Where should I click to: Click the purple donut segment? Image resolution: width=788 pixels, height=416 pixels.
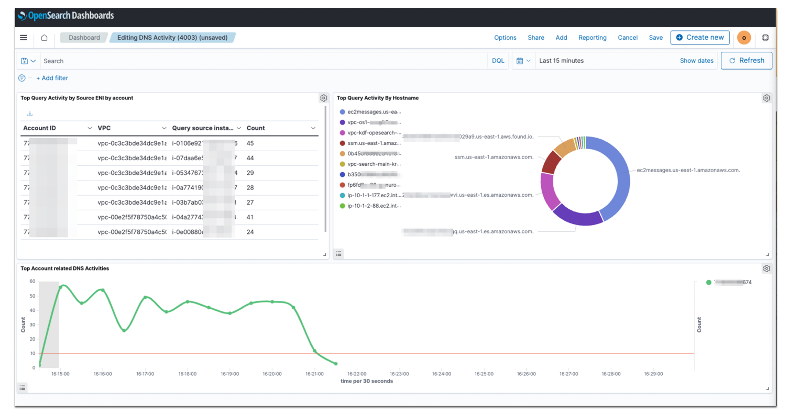[x=578, y=216]
